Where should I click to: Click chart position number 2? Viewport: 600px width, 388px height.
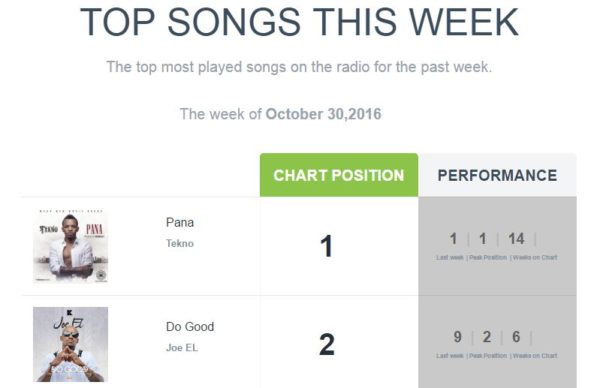click(x=326, y=344)
